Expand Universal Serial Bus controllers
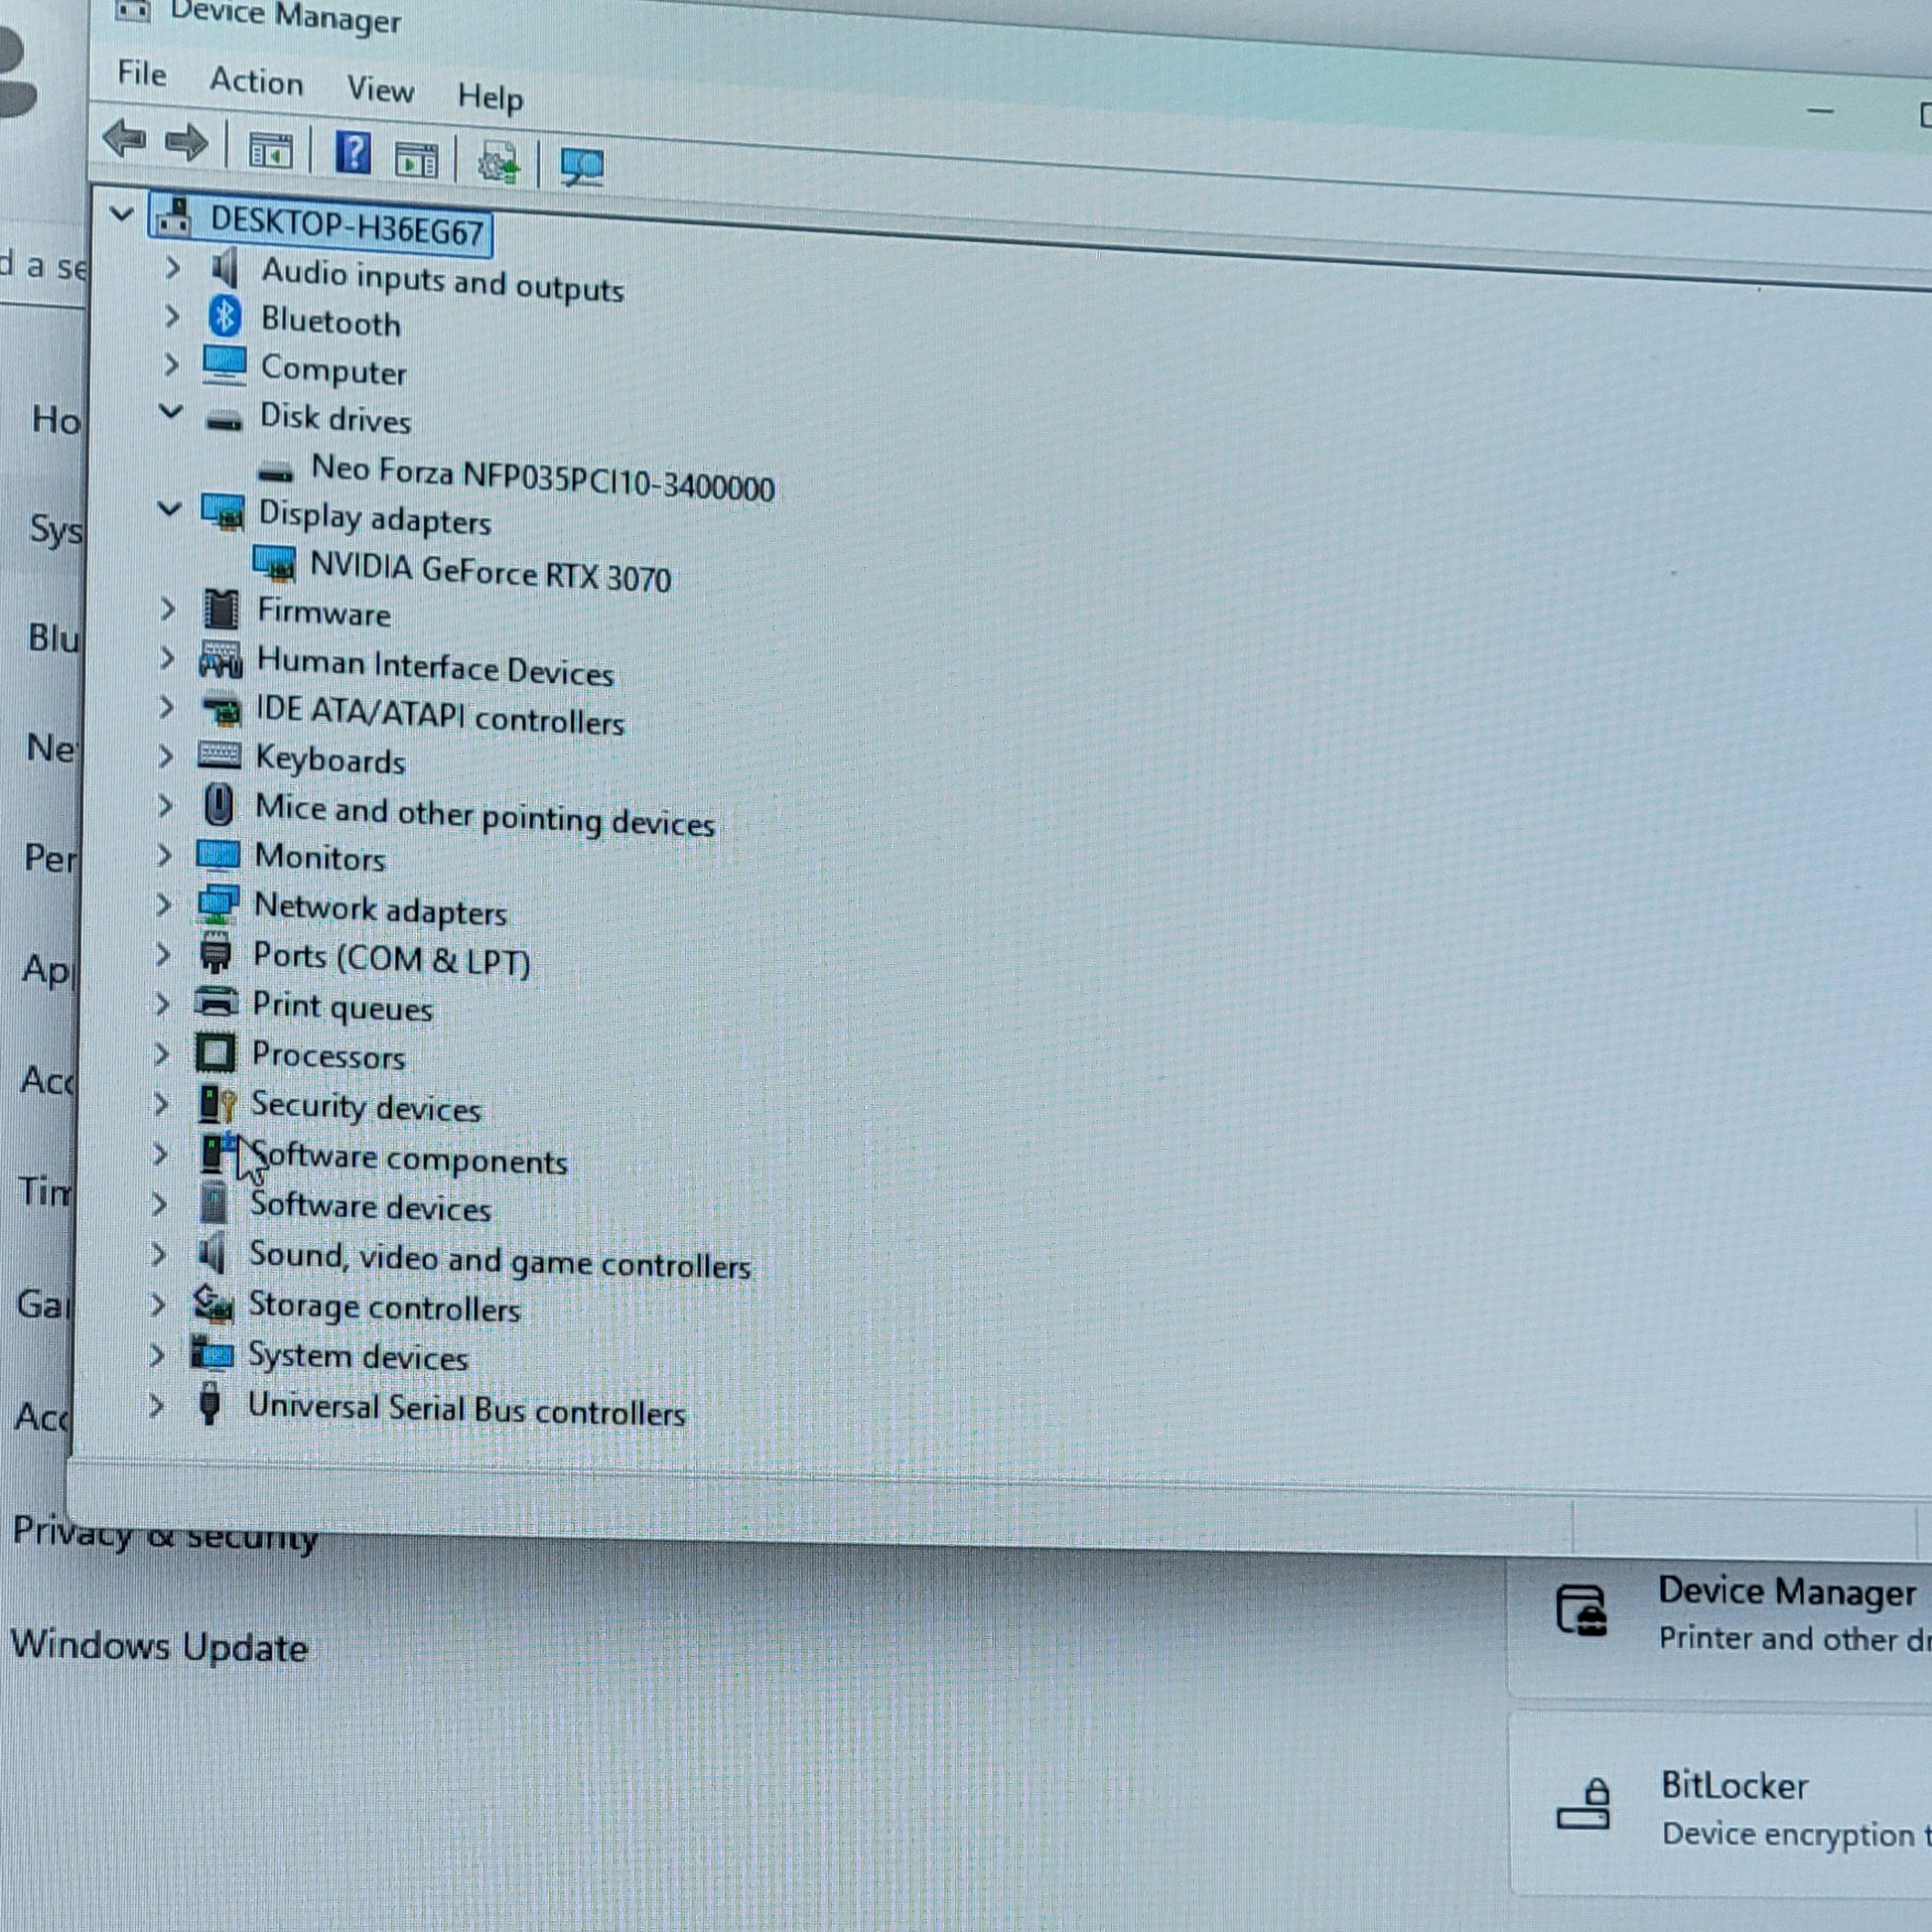1932x1932 pixels. point(156,1405)
